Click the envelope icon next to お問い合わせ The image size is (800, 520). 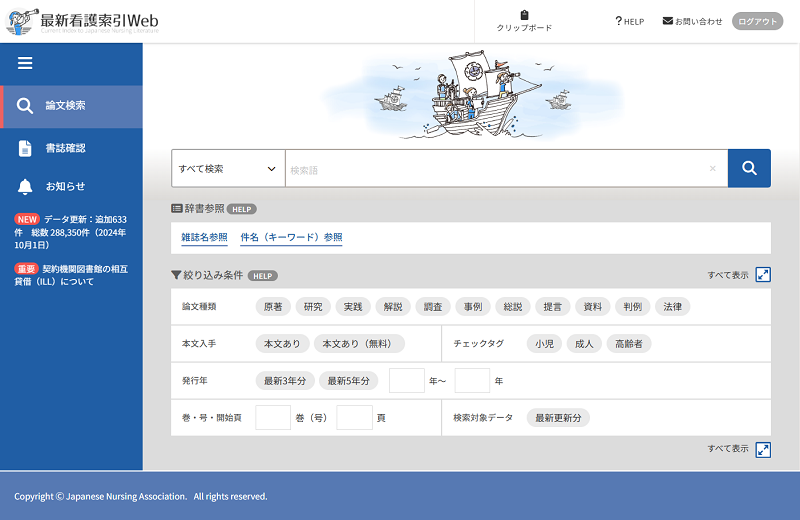(x=667, y=21)
